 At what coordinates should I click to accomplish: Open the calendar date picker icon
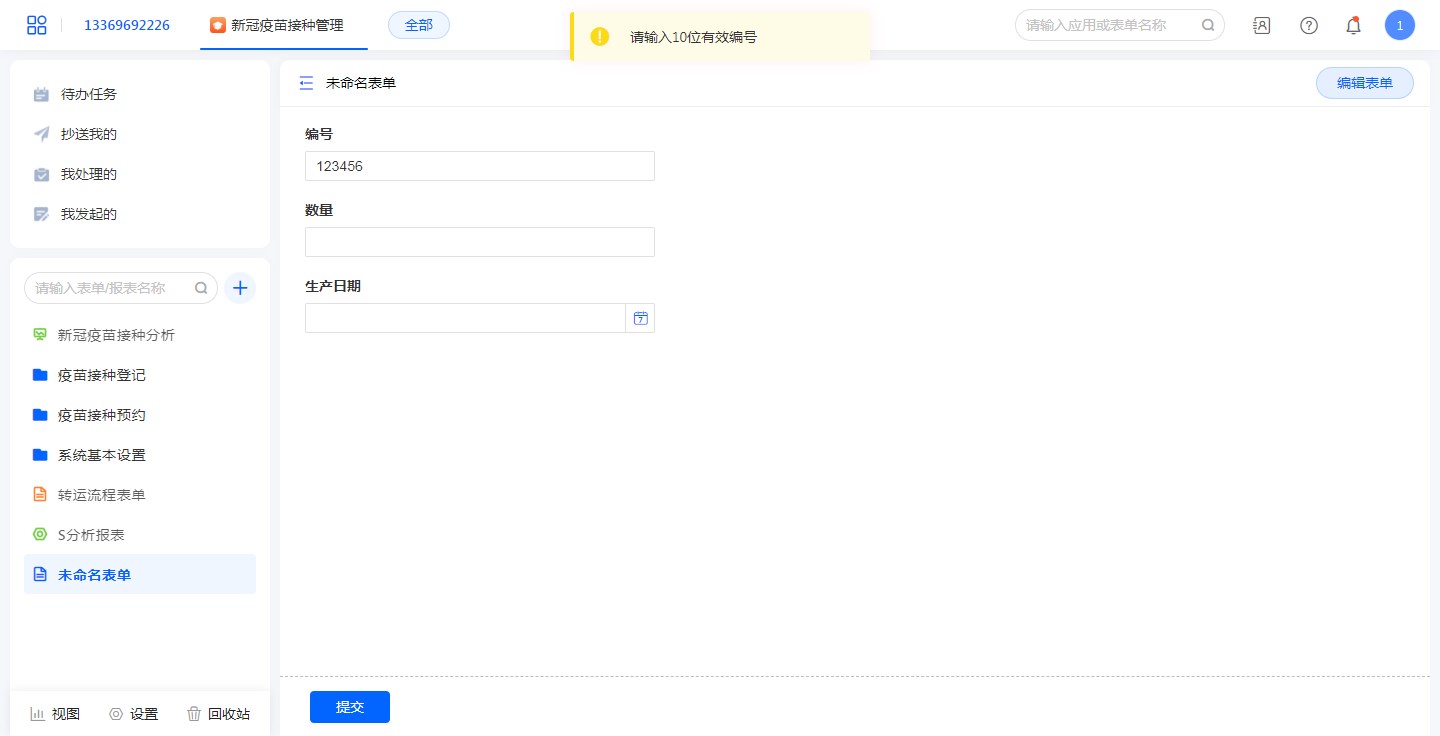pos(640,318)
